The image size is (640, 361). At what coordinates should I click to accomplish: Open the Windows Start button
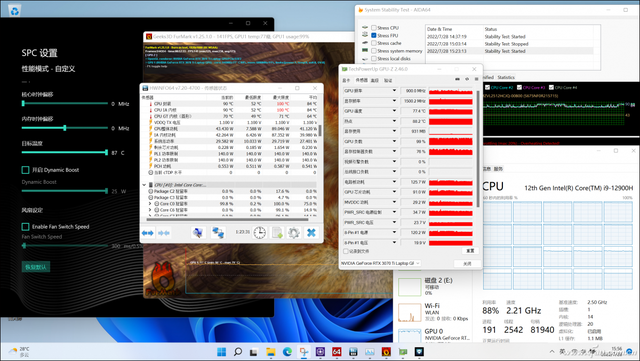pyautogui.click(x=221, y=352)
